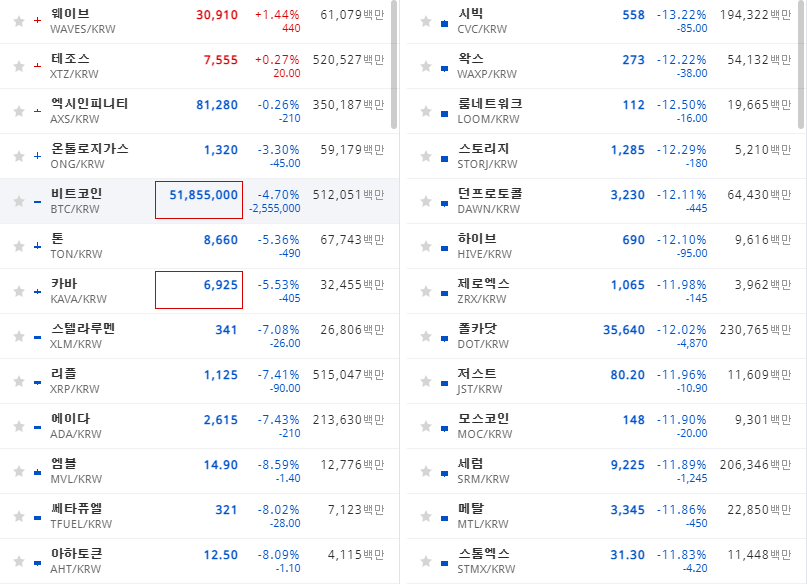
Task: Click the star icon of DAWN/KRW
Action: tap(426, 201)
